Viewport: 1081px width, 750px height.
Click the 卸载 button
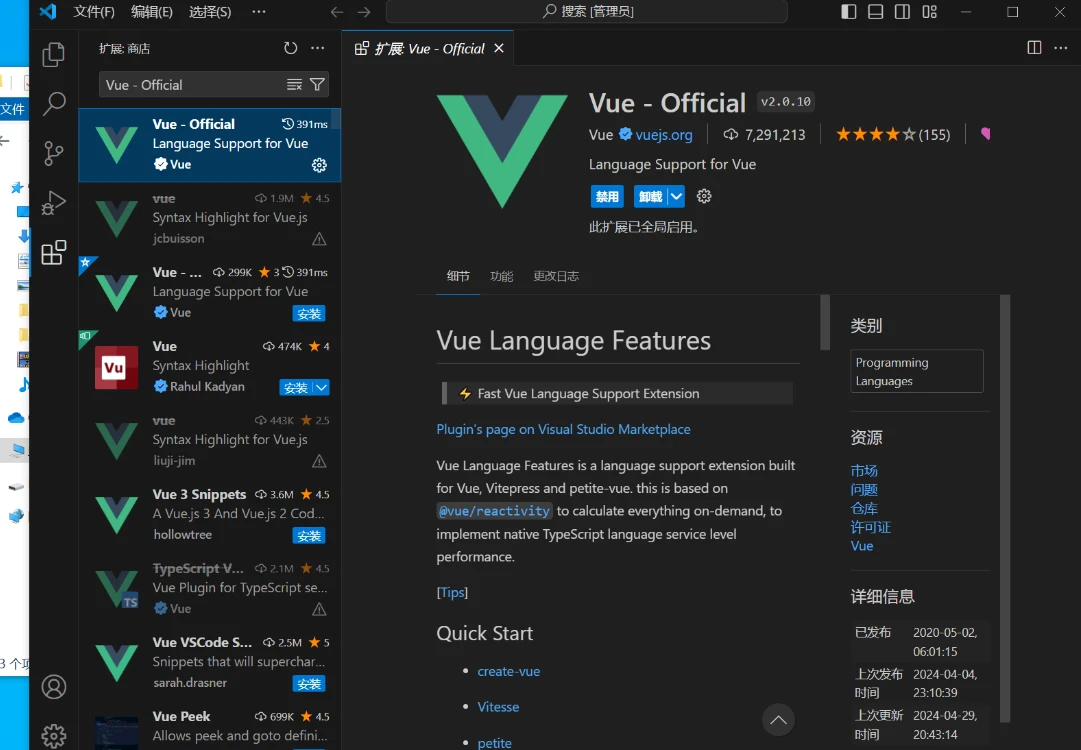coord(650,196)
